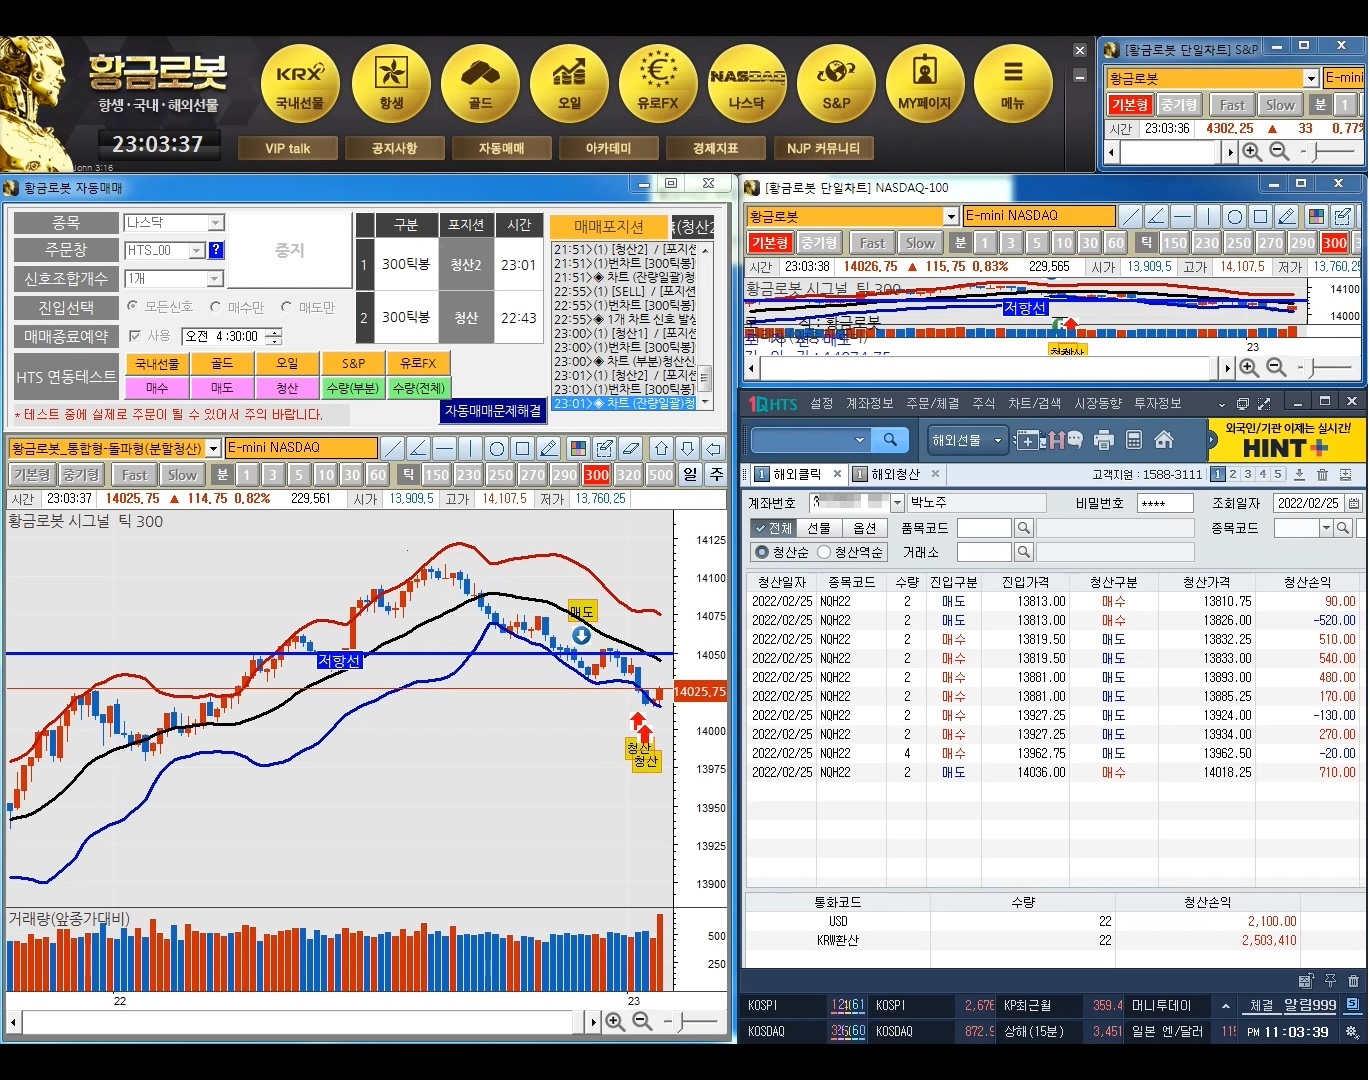Open the 유로FX currency icon

click(x=658, y=84)
